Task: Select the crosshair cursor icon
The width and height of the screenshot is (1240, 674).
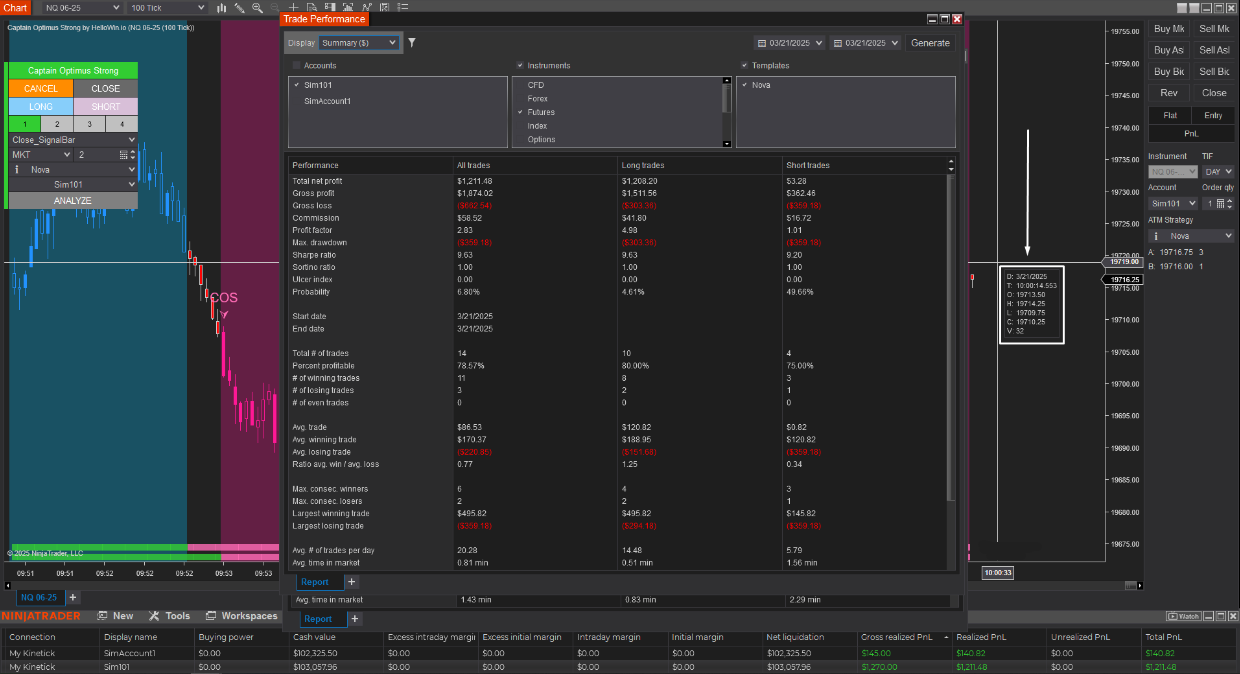Action: click(x=293, y=7)
